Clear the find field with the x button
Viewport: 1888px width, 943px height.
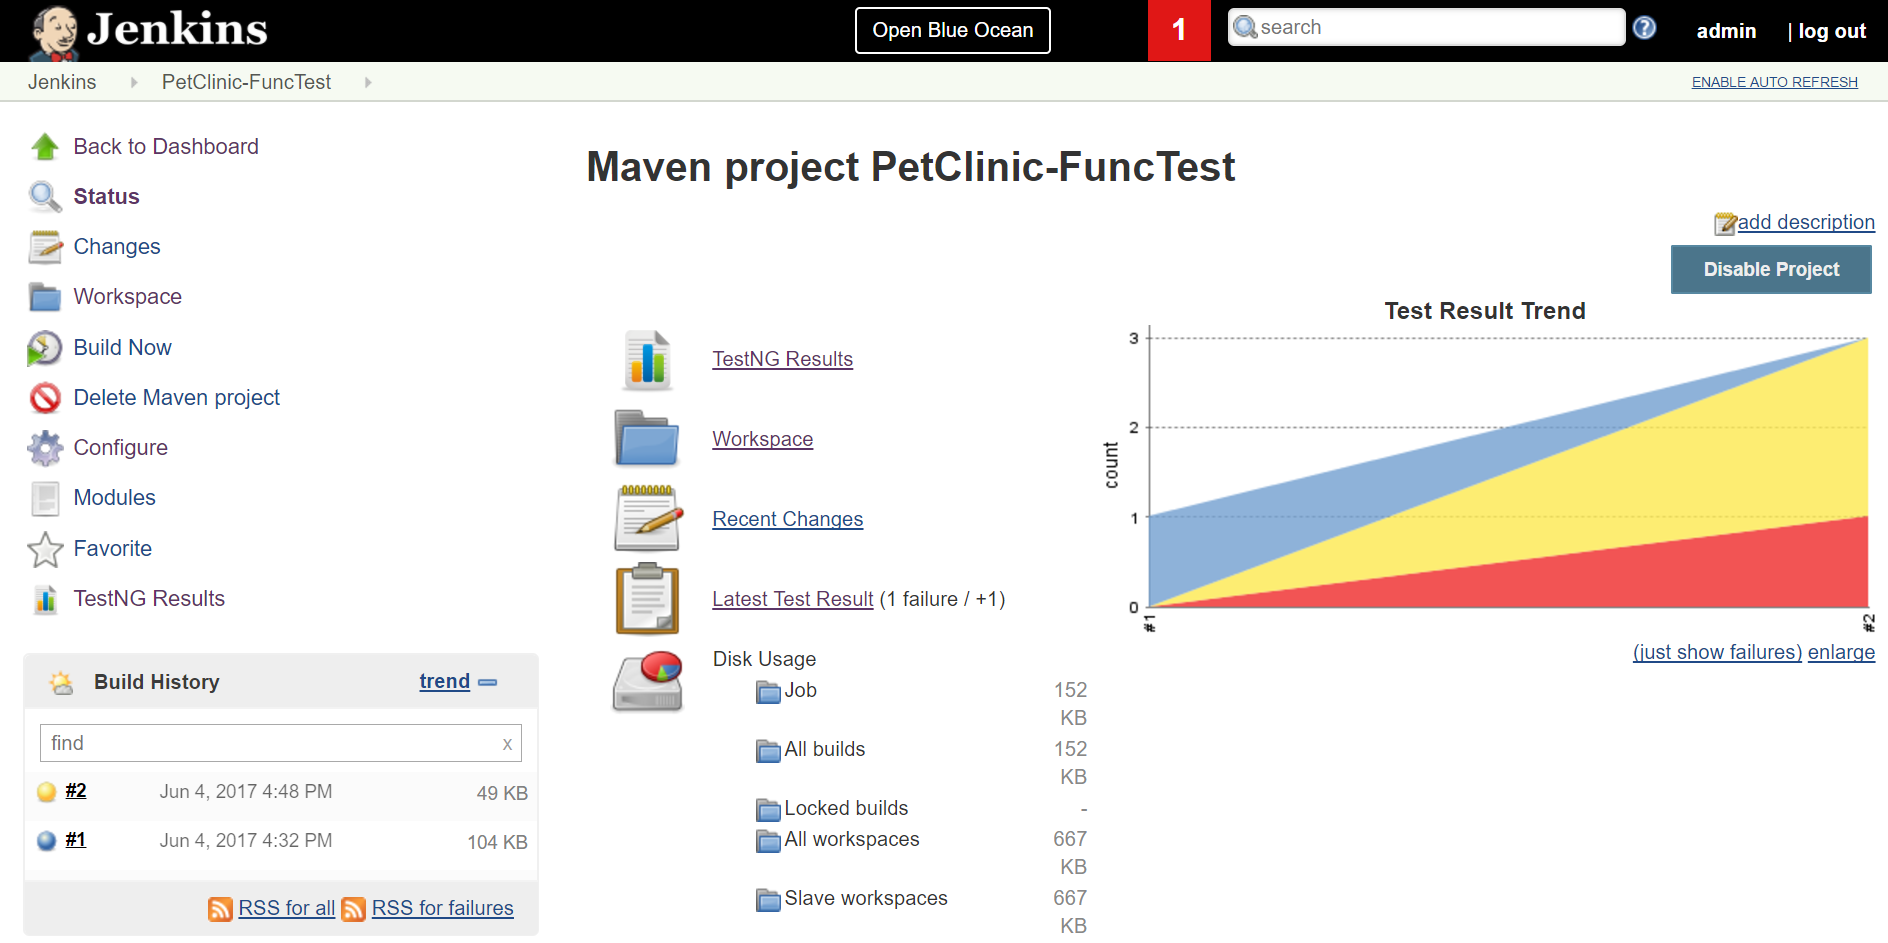(x=507, y=744)
